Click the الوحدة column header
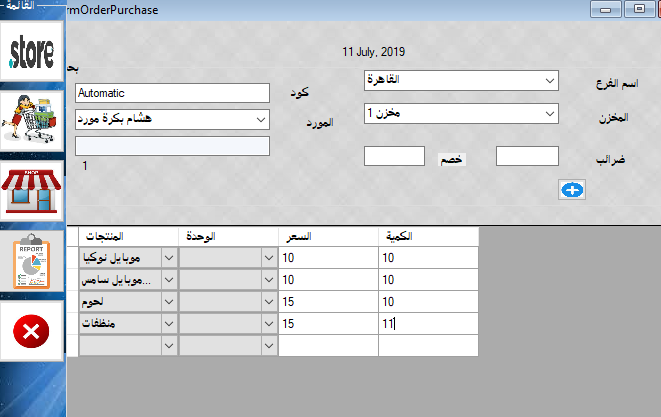The height and width of the screenshot is (417, 661). (228, 237)
